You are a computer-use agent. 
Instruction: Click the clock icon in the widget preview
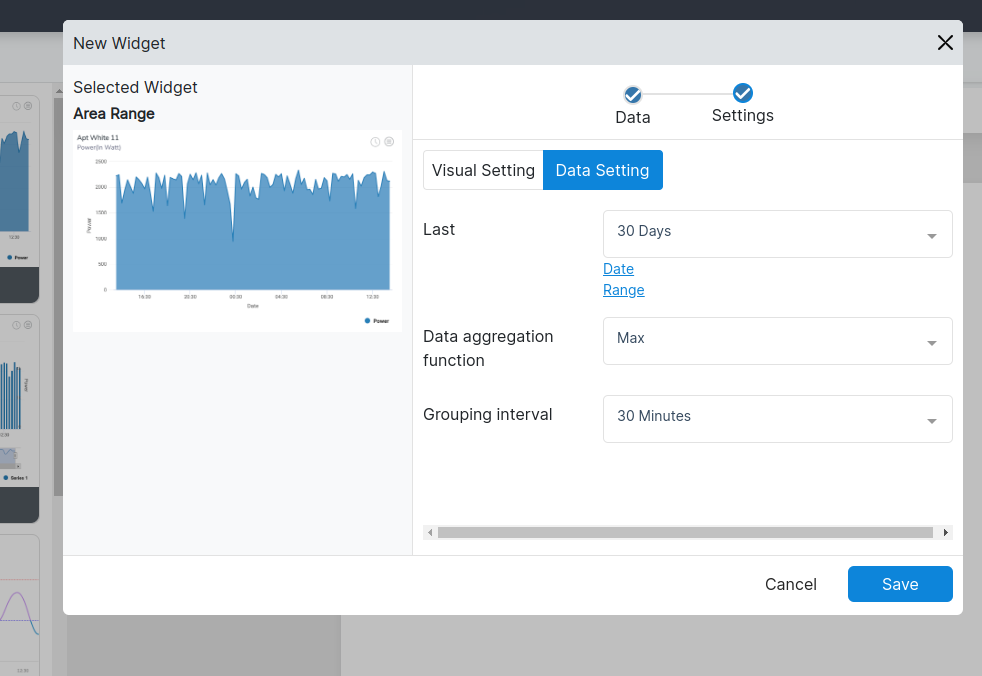pos(375,142)
